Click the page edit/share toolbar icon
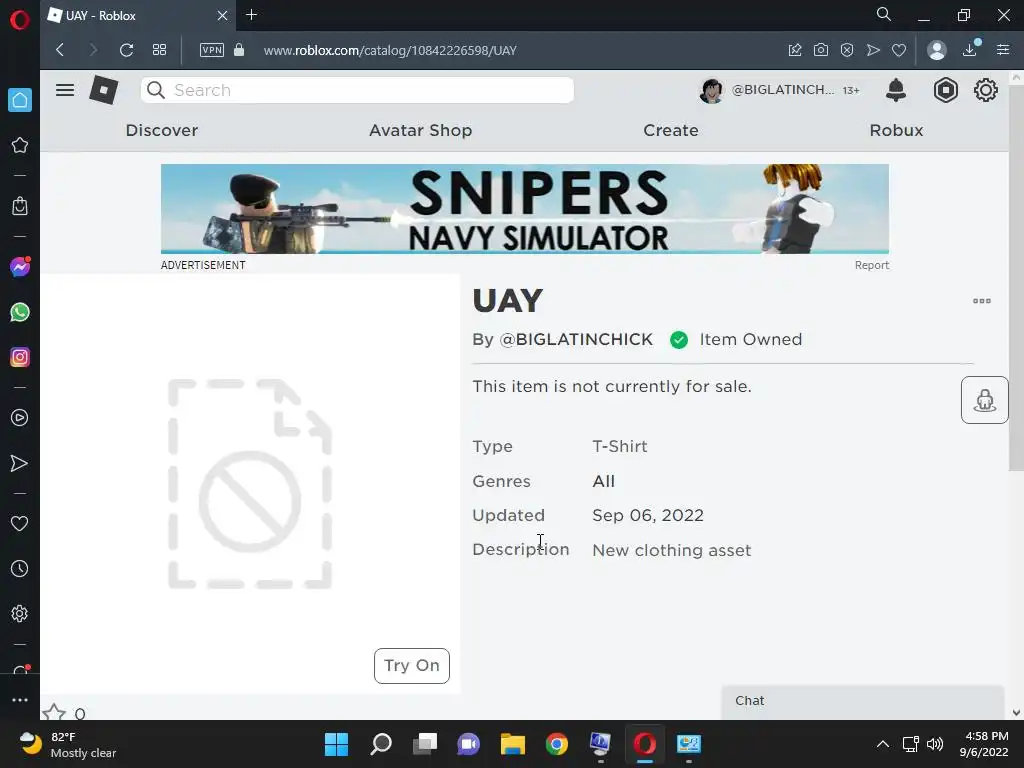 [795, 50]
